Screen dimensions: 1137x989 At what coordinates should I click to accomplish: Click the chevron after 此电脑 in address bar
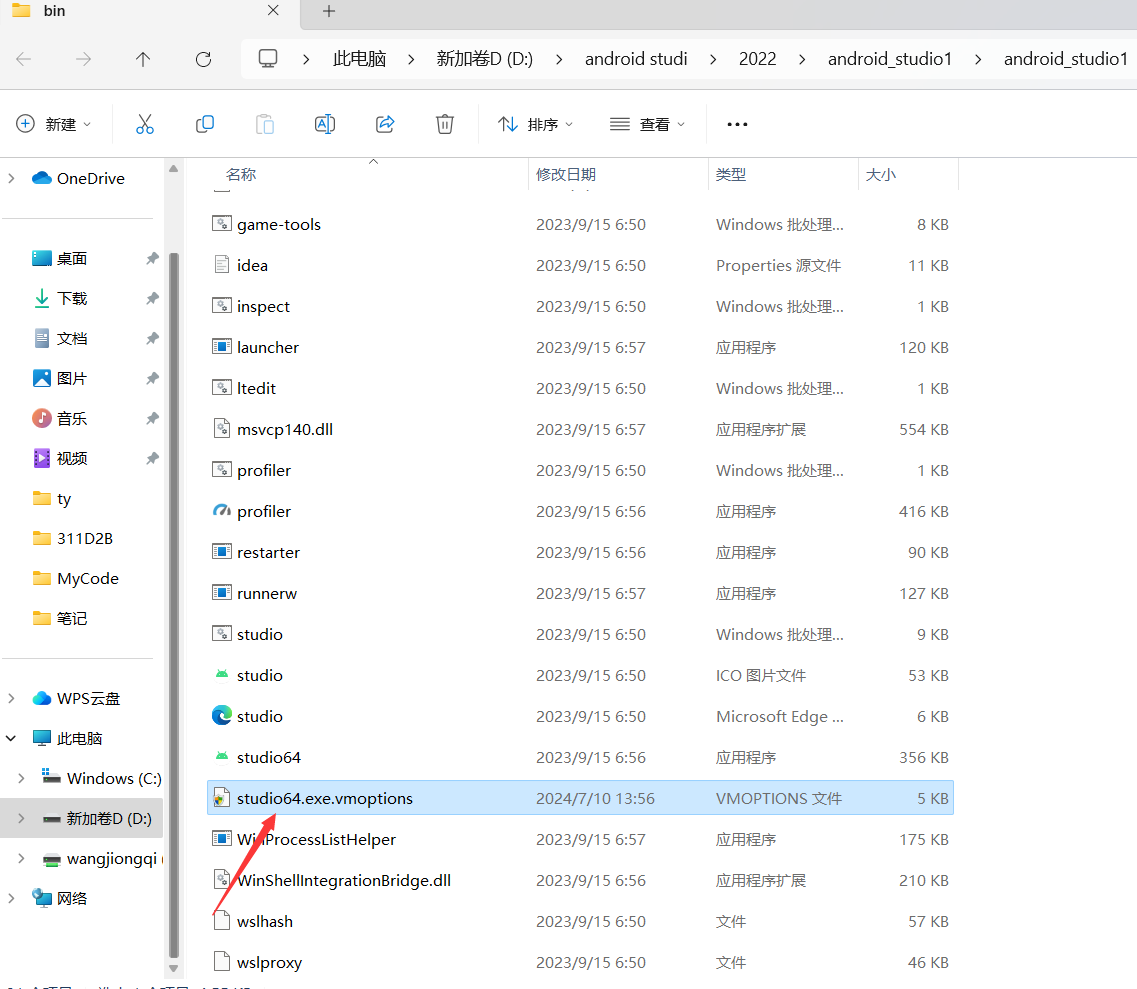tap(411, 59)
